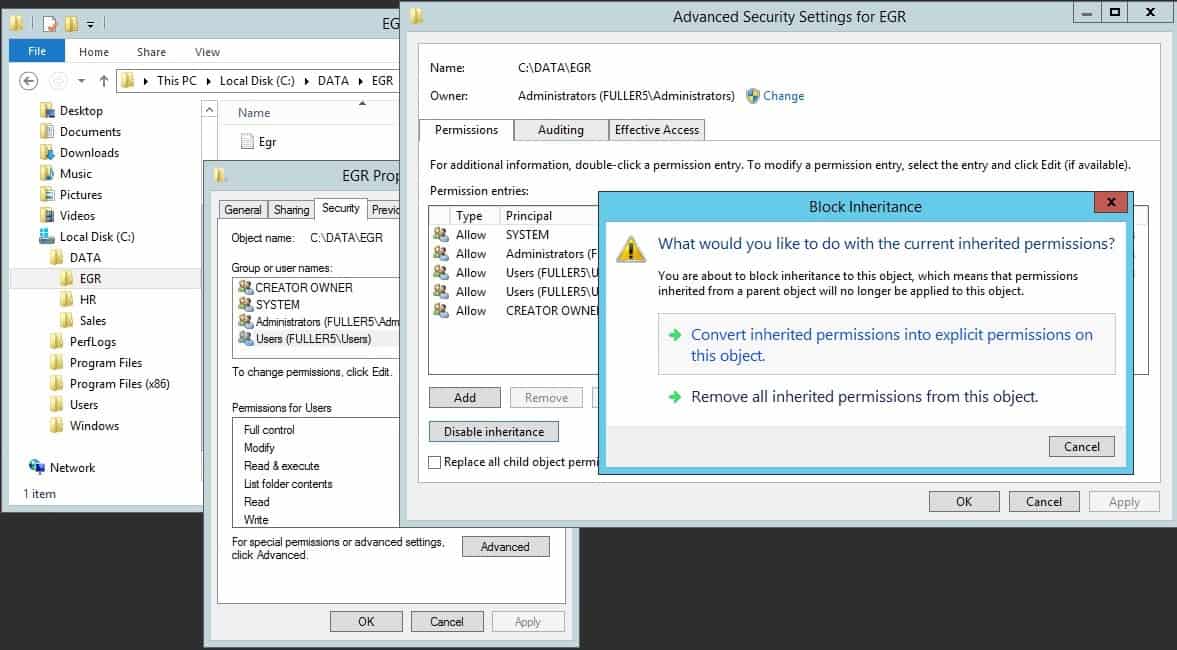Switch to General tab in EGR Properties
The width and height of the screenshot is (1177, 650).
[x=243, y=210]
